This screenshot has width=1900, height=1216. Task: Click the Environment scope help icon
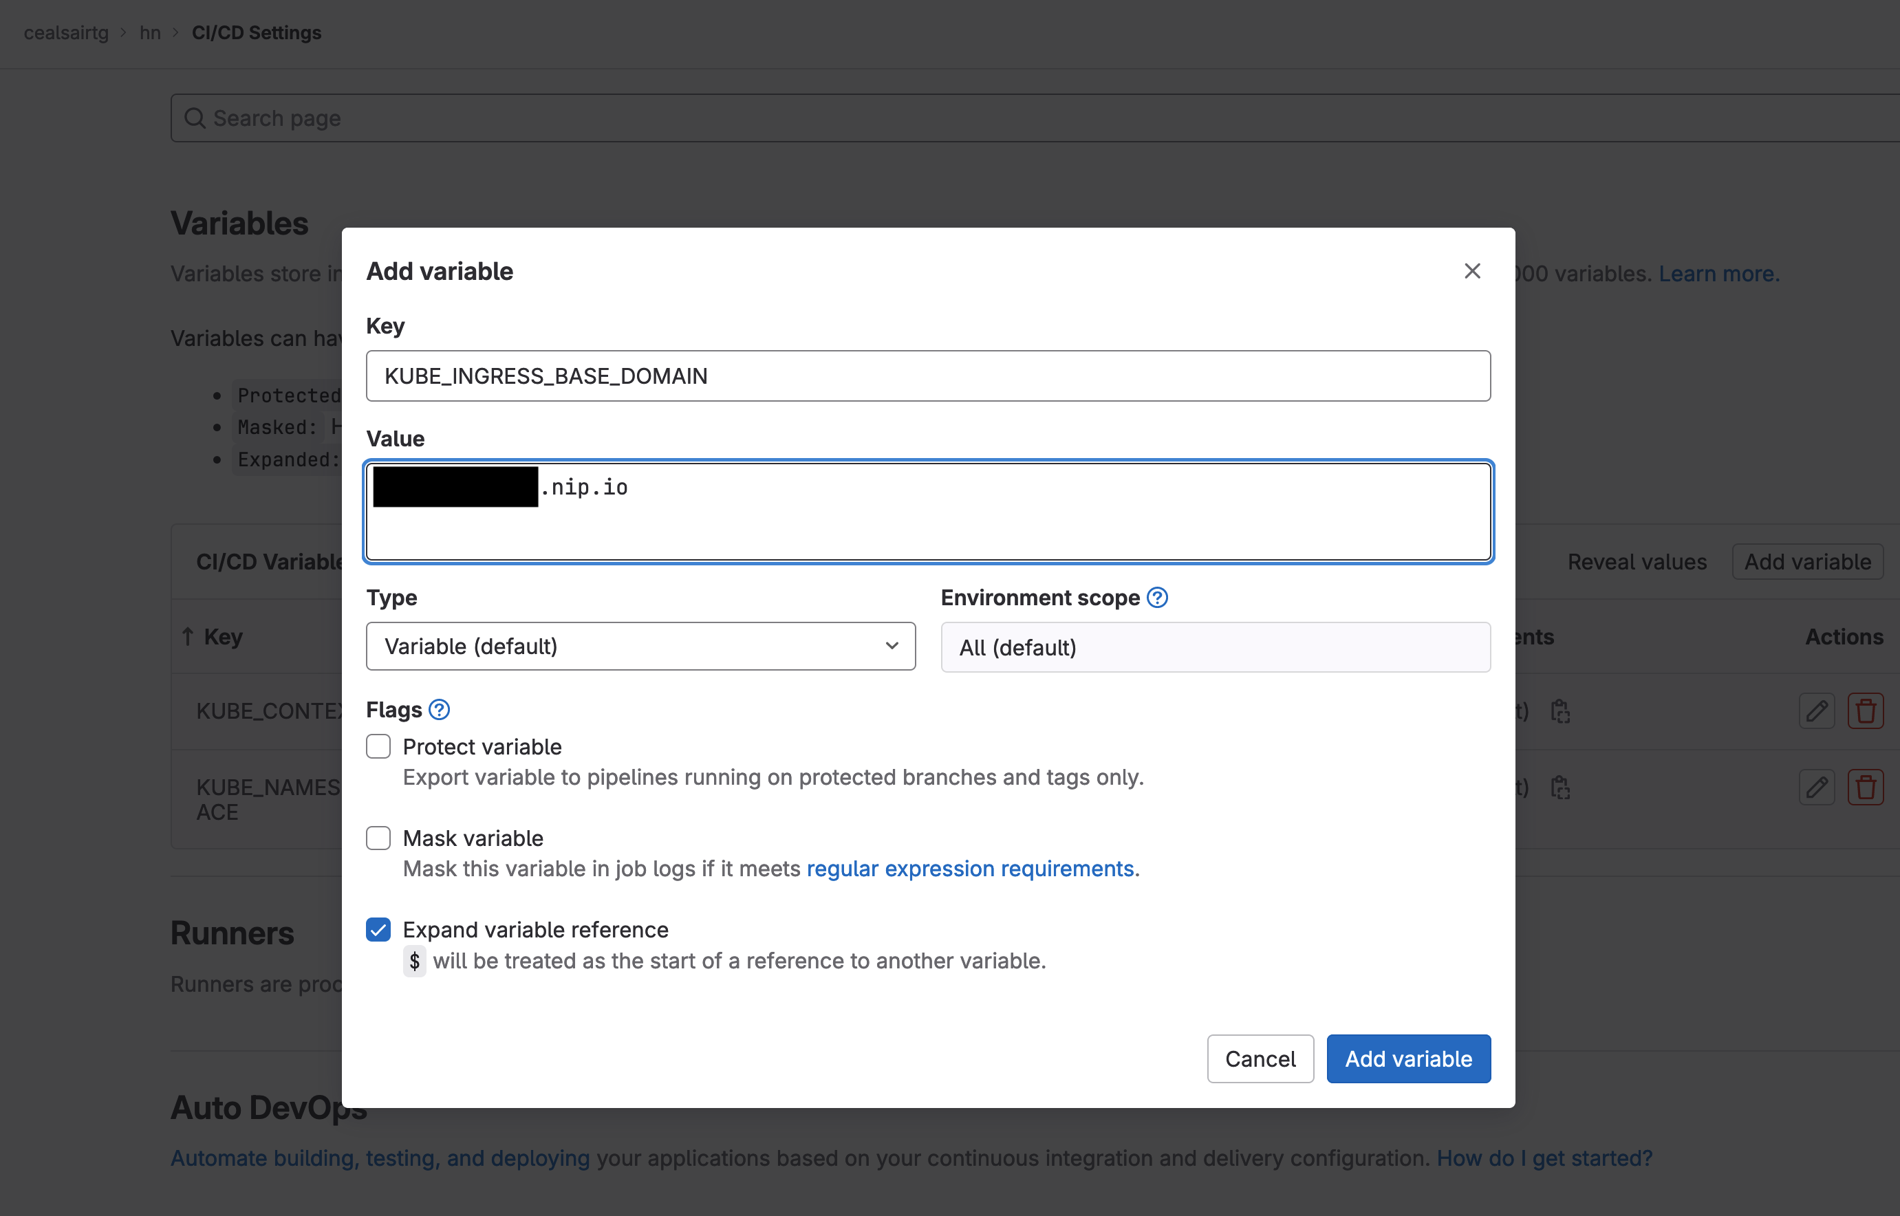[1157, 597]
